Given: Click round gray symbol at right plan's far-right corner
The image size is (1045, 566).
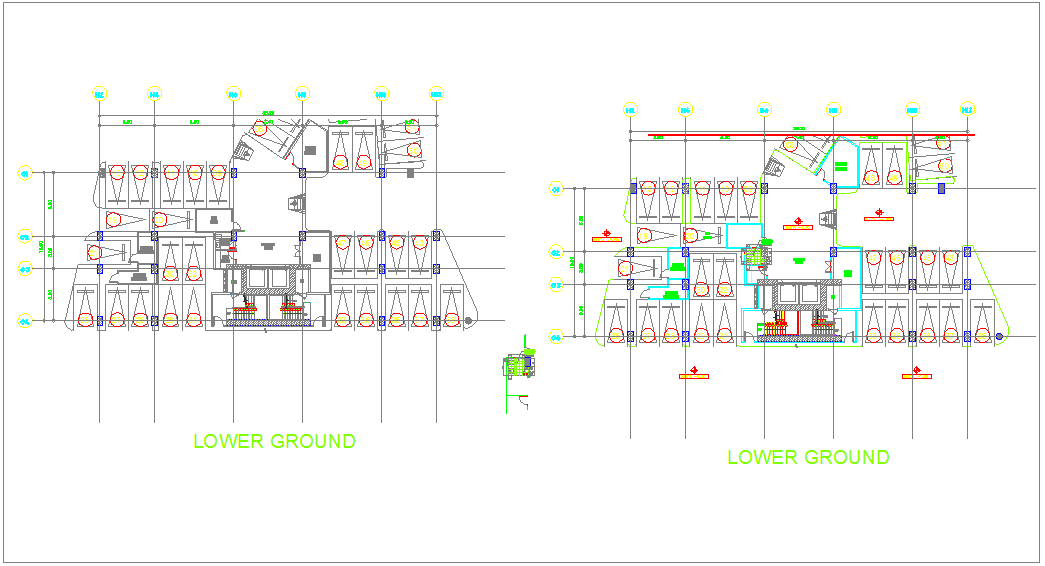Looking at the screenshot, I should (x=999, y=337).
